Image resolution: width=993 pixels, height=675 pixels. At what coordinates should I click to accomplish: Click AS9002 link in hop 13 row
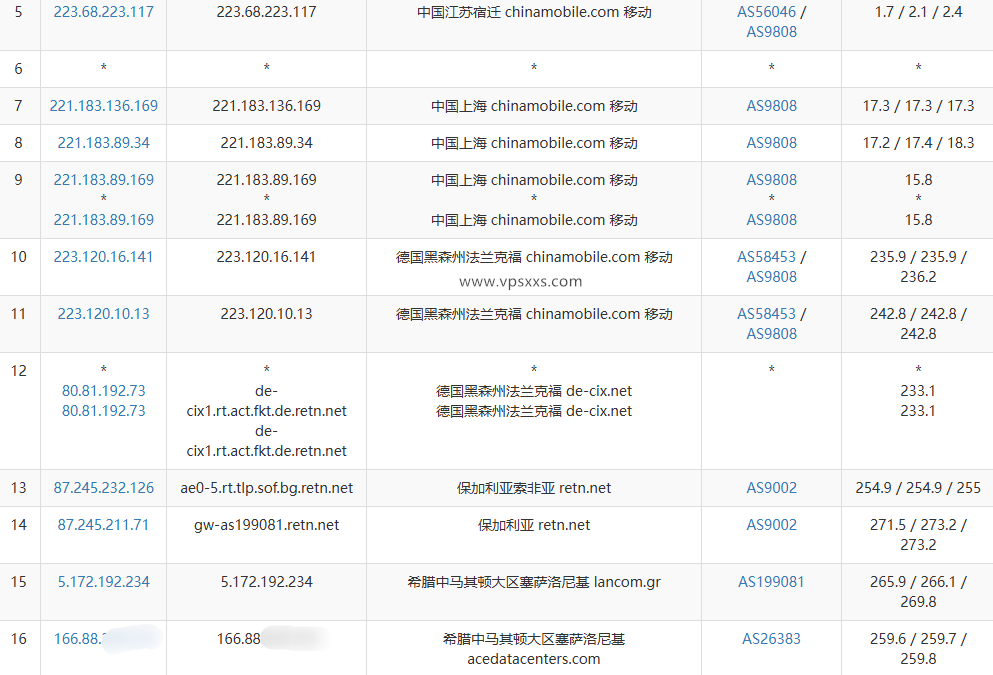[x=771, y=488]
